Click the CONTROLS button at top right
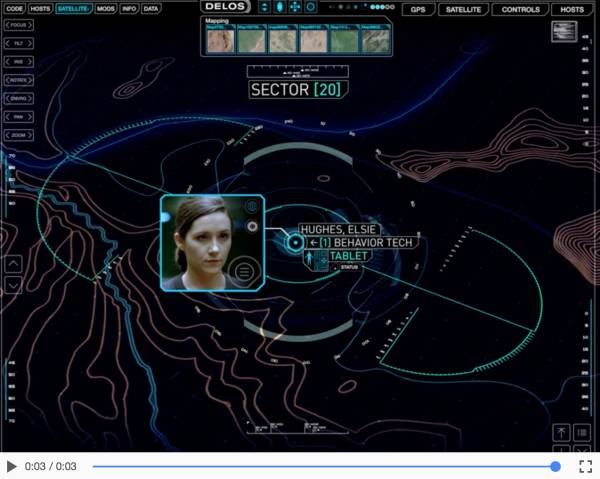Screen dimensions: 600x479 click(520, 10)
